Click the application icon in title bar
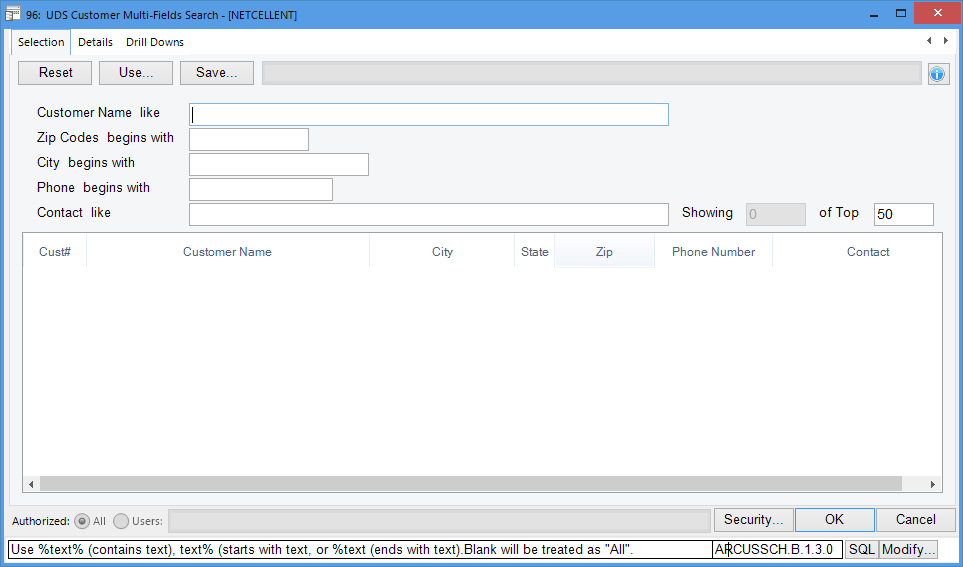The height and width of the screenshot is (567, 963). point(14,15)
